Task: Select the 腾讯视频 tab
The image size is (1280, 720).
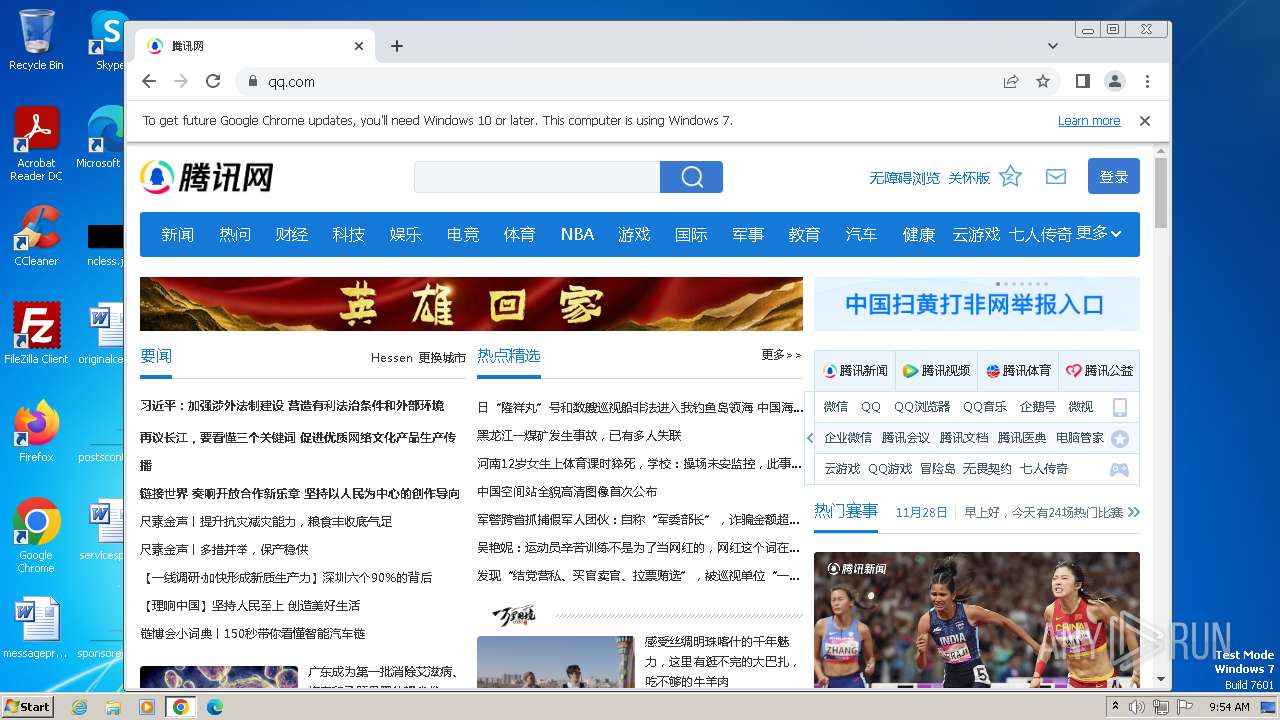Action: [x=936, y=370]
